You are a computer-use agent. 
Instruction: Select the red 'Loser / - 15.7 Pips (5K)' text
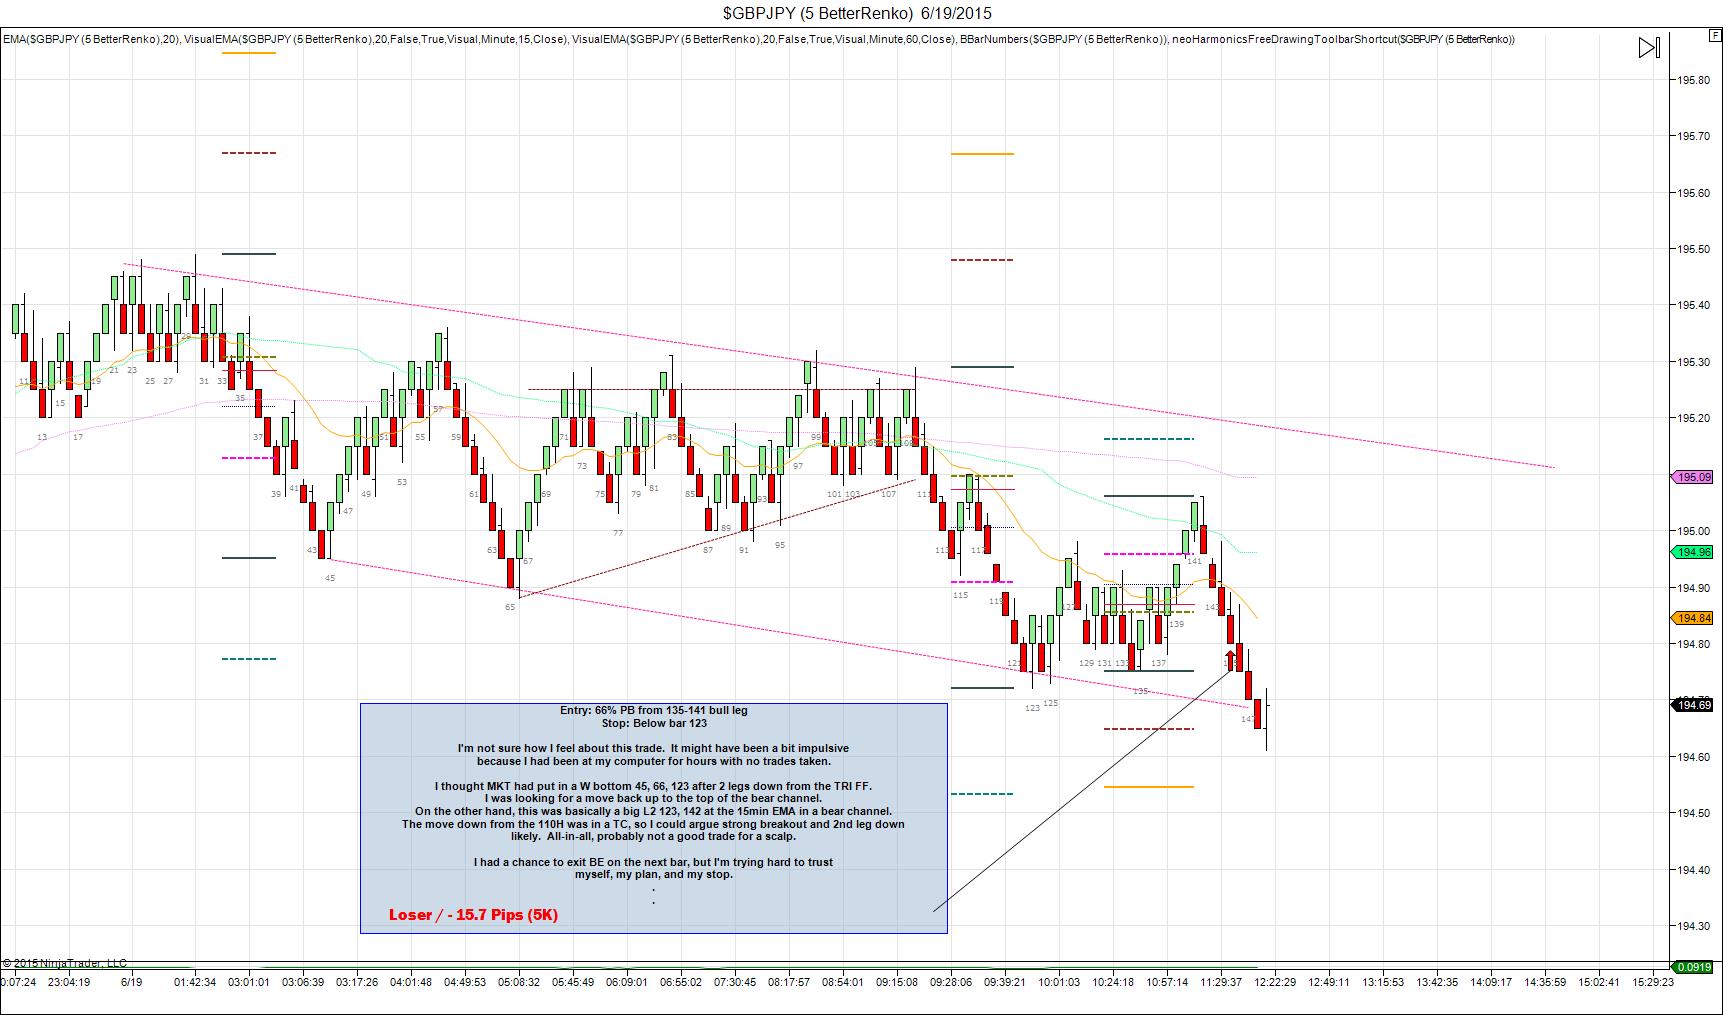pos(473,915)
